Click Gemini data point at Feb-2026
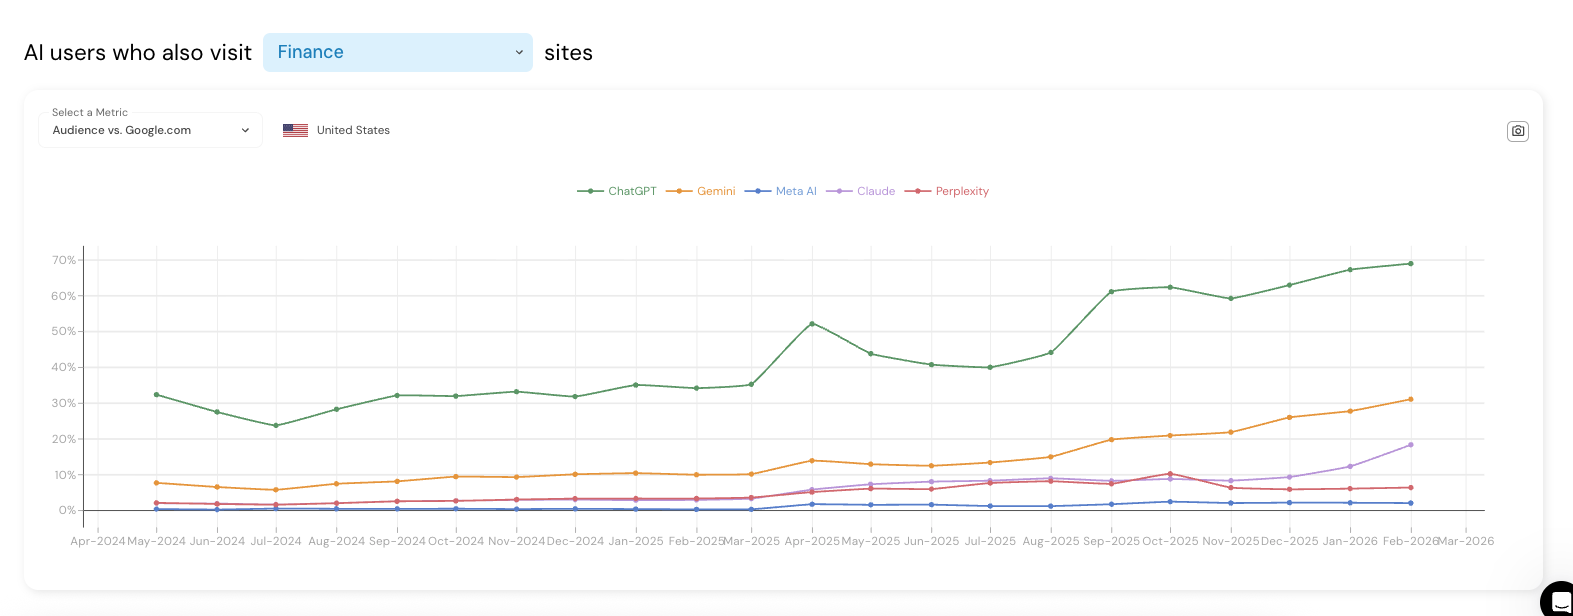The height and width of the screenshot is (616, 1573). click(x=1411, y=399)
